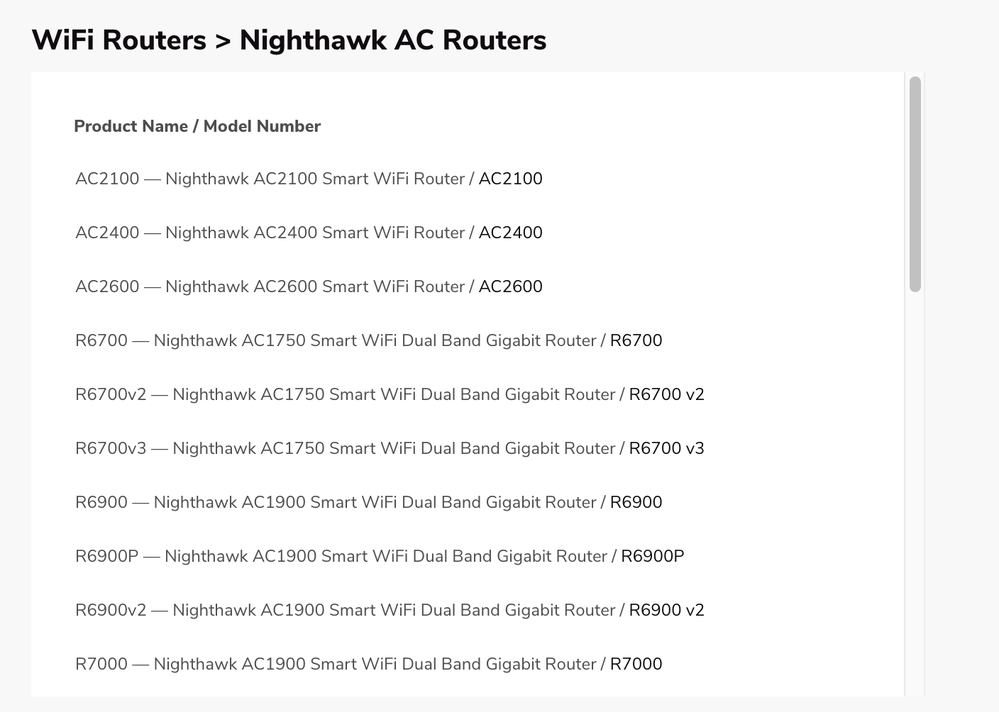Click the 'Product Name / Model Number' column header

(197, 126)
